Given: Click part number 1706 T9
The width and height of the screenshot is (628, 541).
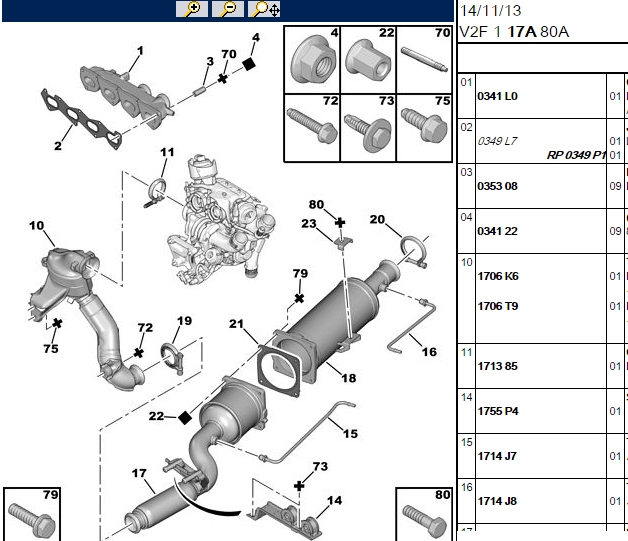Looking at the screenshot, I should click(x=498, y=306).
